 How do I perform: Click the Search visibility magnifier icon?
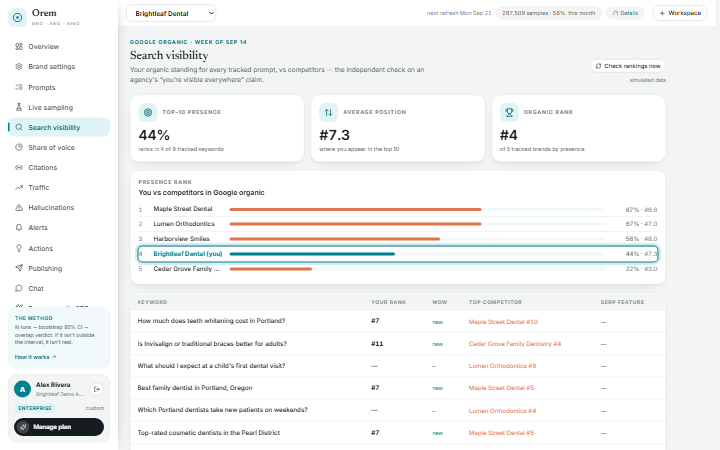coord(19,127)
